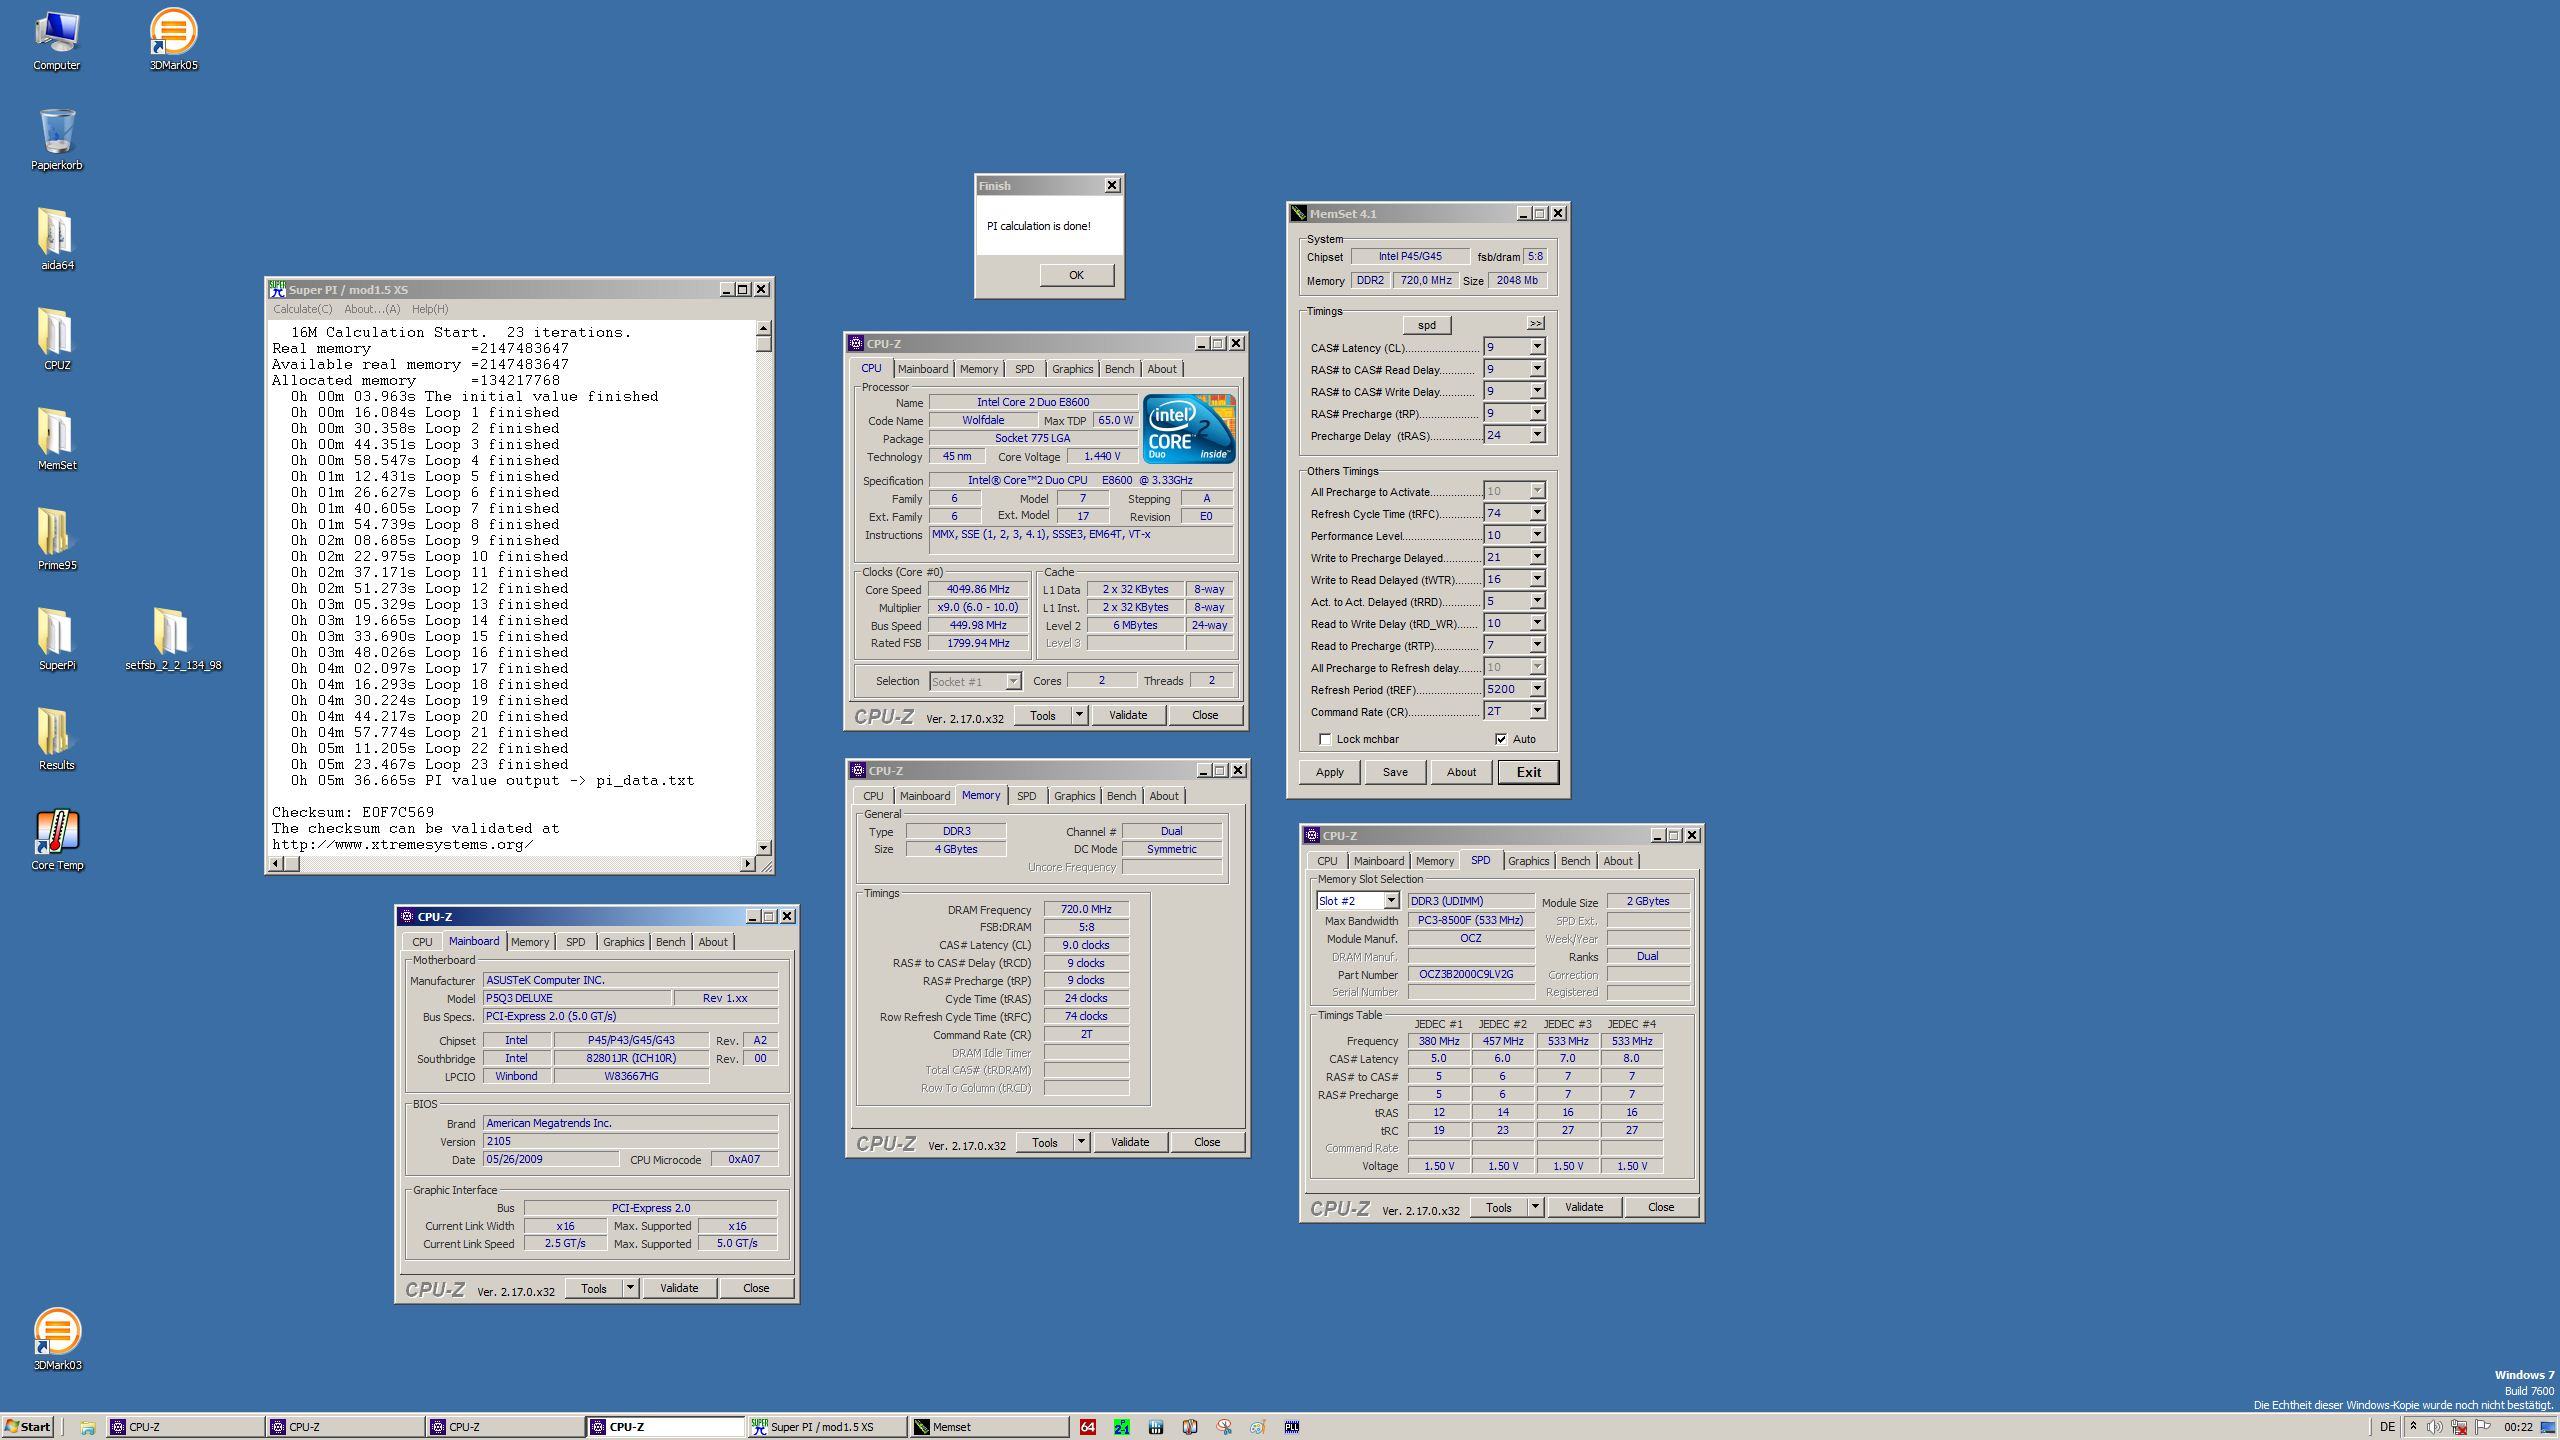Open the 3DMark05 desktop shortcut
Viewport: 2560px width, 1440px height.
point(172,33)
